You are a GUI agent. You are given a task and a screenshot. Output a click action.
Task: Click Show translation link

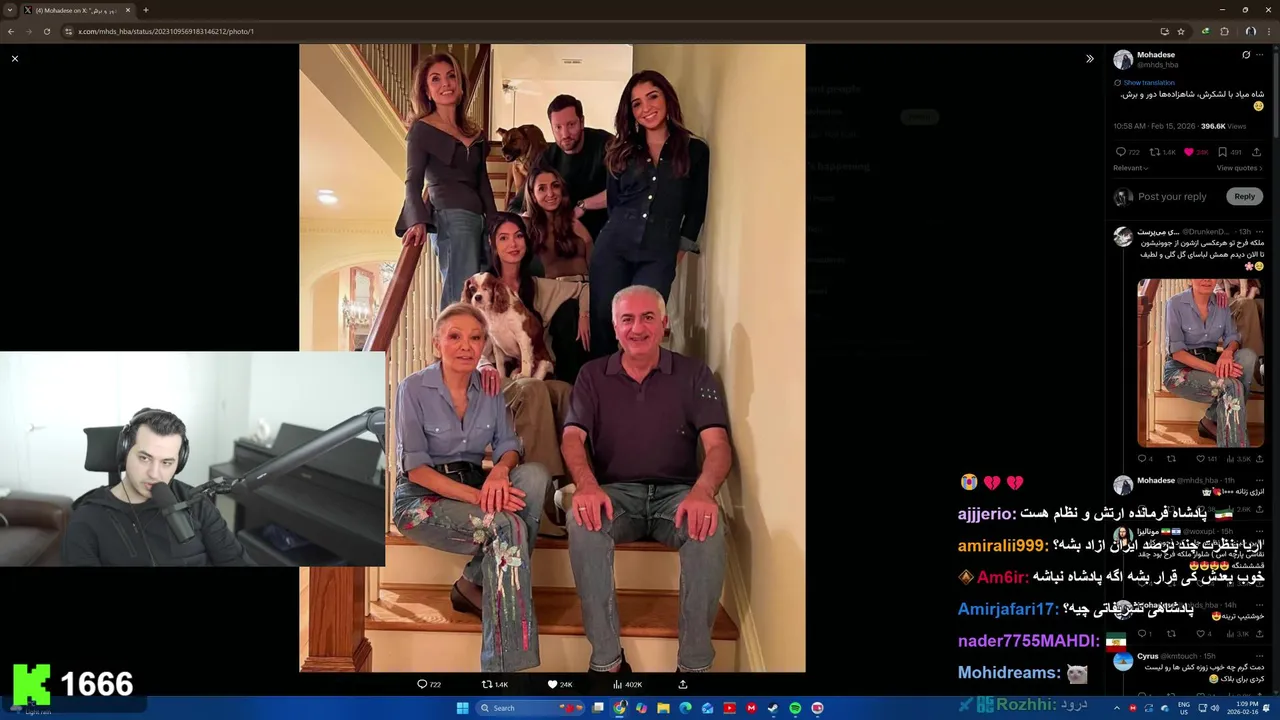pyautogui.click(x=1149, y=83)
